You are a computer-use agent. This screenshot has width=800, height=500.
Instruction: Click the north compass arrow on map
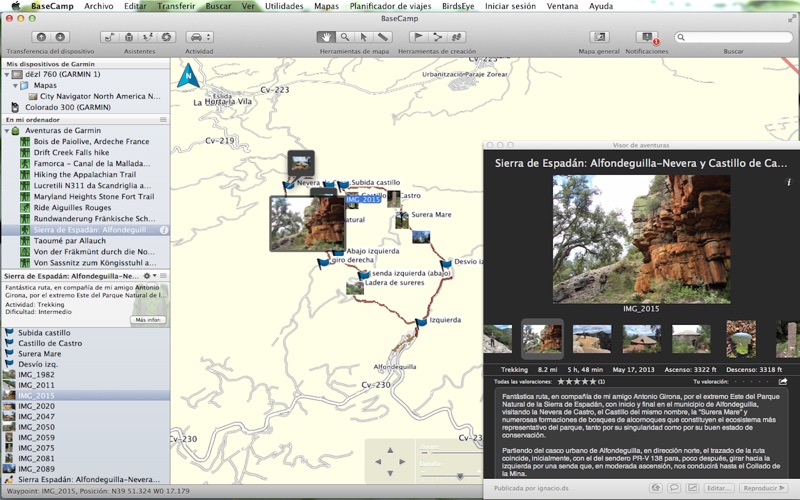point(188,76)
